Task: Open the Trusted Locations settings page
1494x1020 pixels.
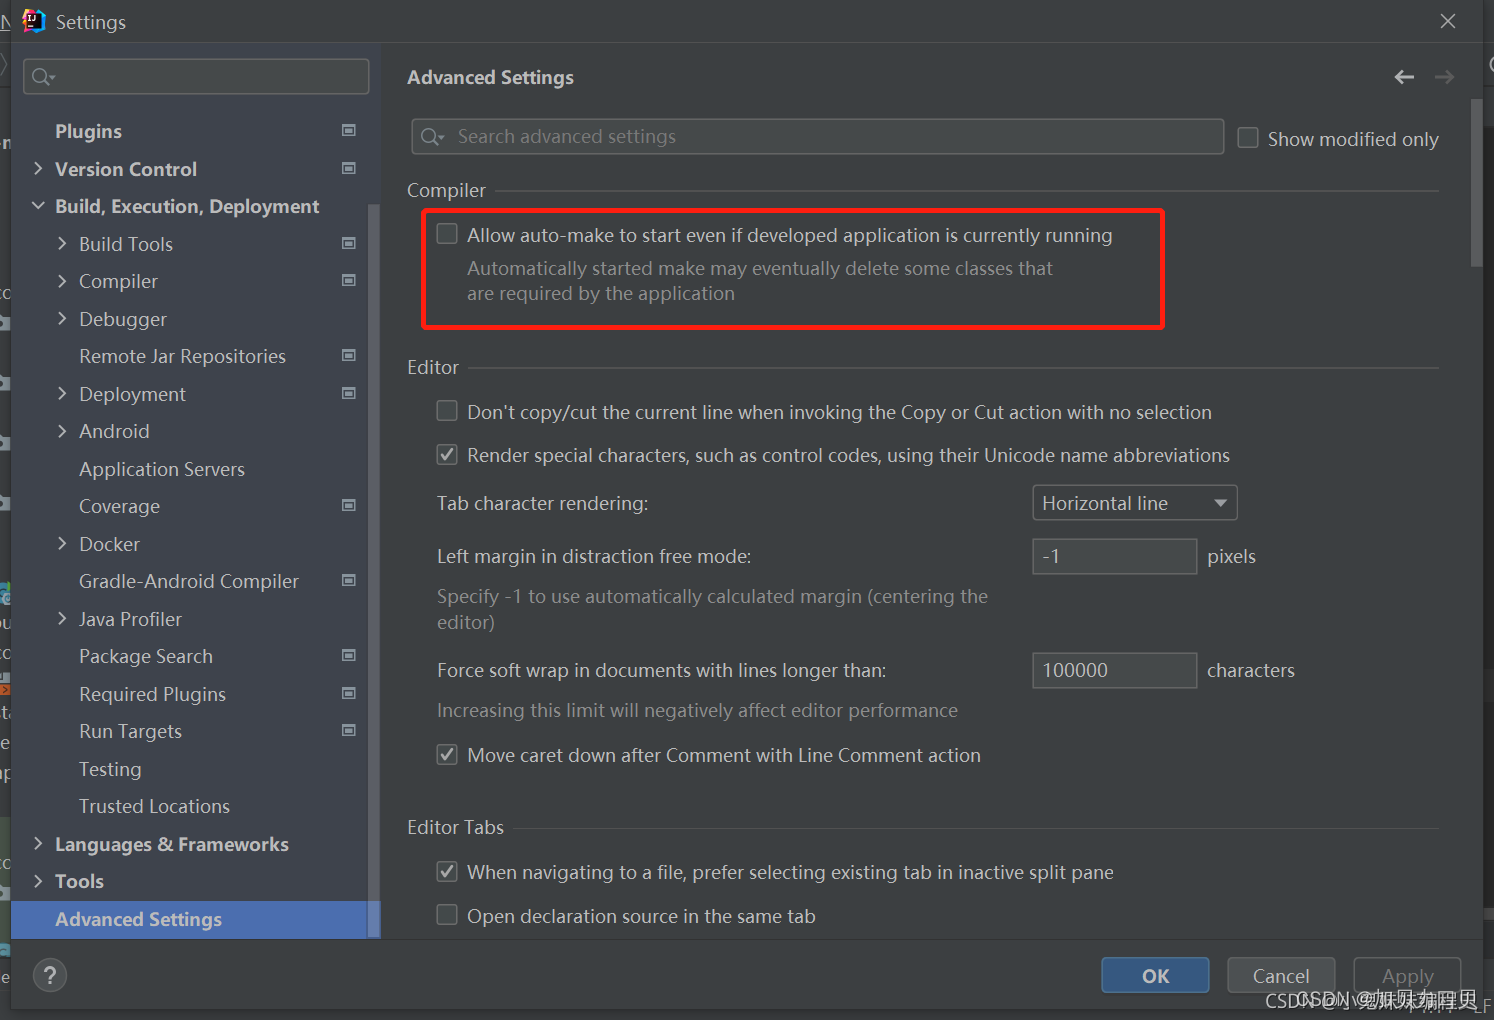Action: [154, 806]
